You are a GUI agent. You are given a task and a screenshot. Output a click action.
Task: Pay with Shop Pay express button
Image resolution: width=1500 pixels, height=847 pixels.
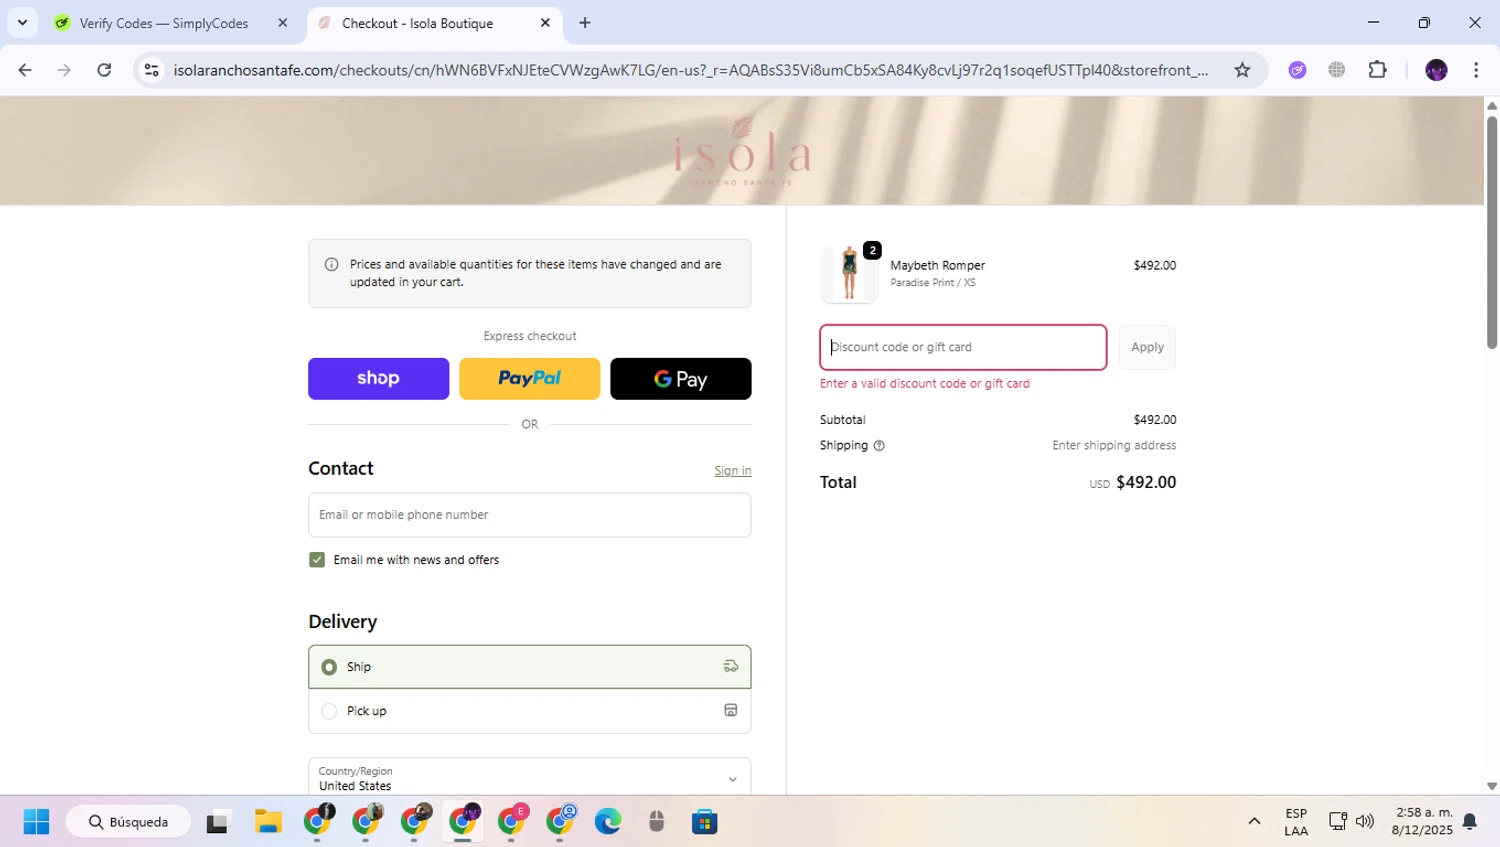pos(378,379)
